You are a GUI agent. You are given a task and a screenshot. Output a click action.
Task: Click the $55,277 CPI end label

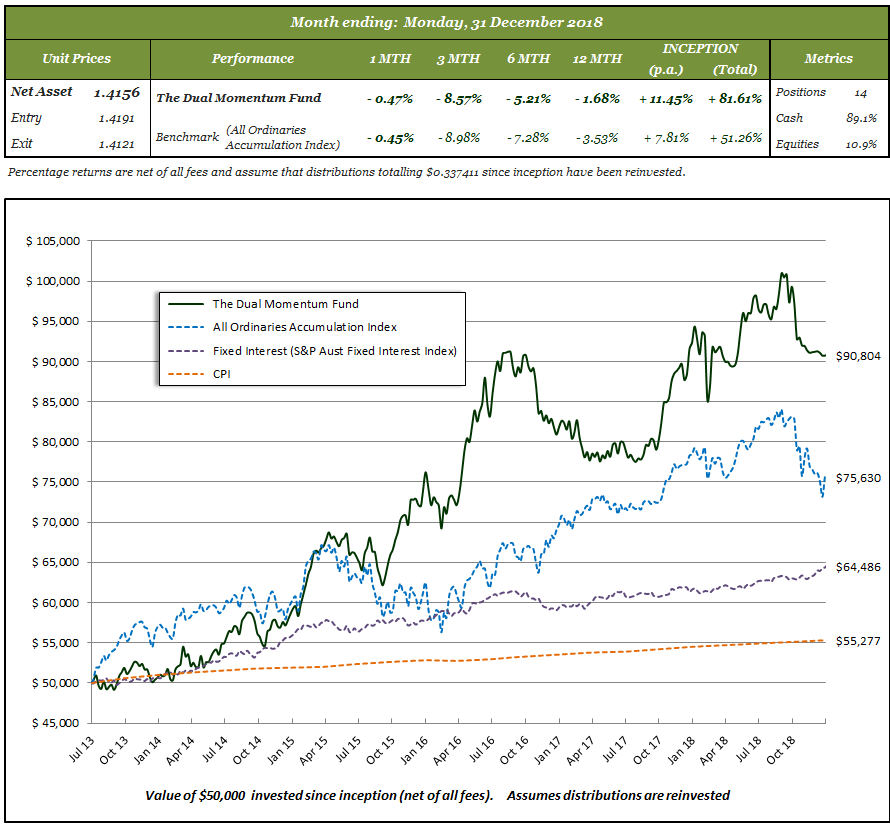point(857,641)
